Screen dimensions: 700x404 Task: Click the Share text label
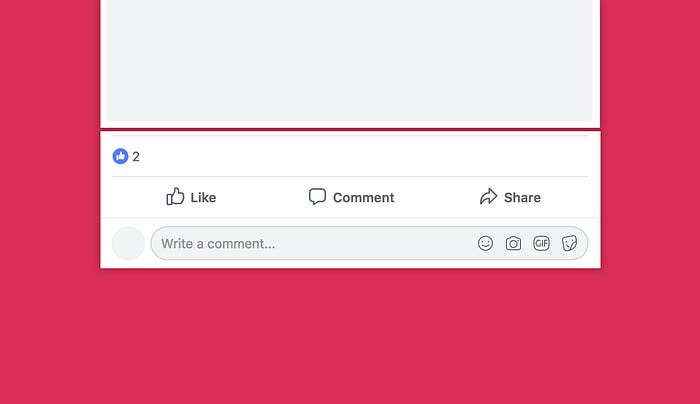click(522, 197)
